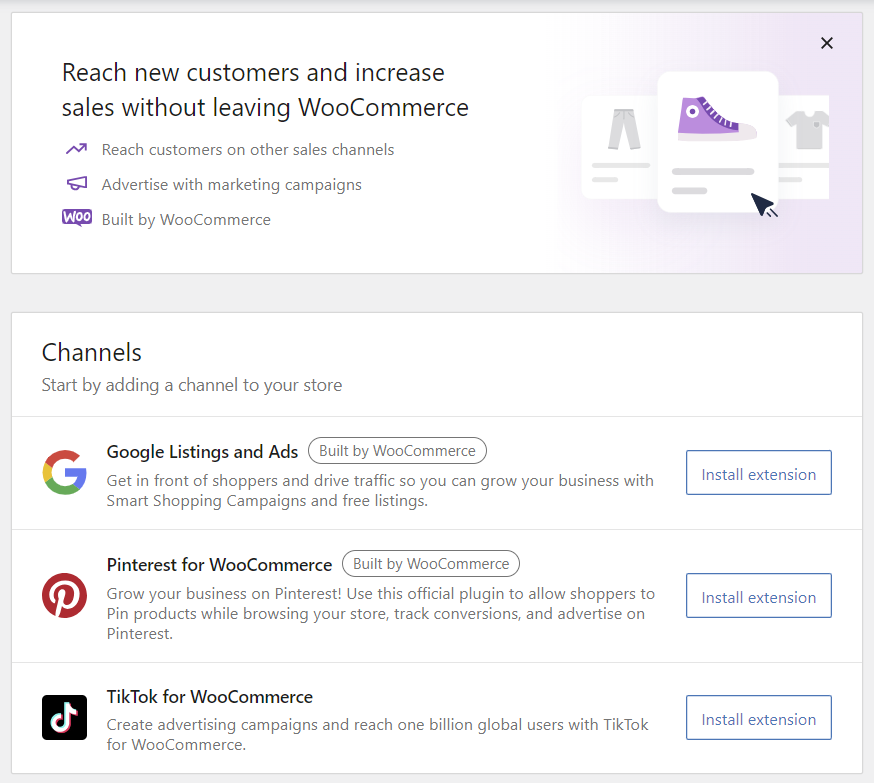Open Pinterest for WooCommerce title link
Viewport: 874px width, 783px height.
(218, 564)
